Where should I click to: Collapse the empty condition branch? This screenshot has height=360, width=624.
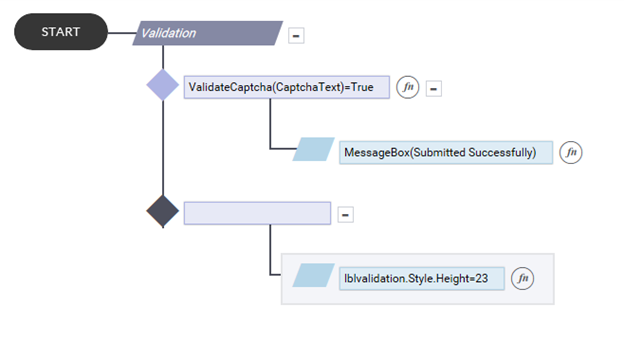click(345, 215)
